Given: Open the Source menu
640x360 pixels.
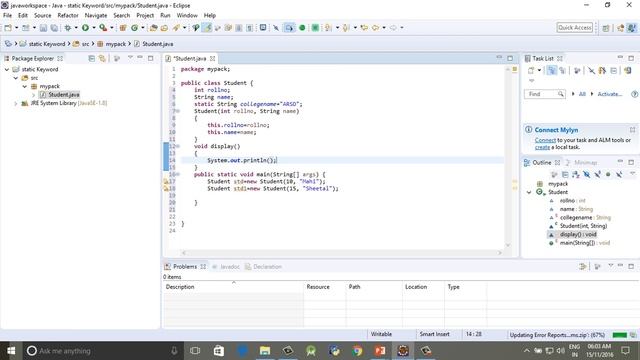Looking at the screenshot, I should [x=42, y=15].
